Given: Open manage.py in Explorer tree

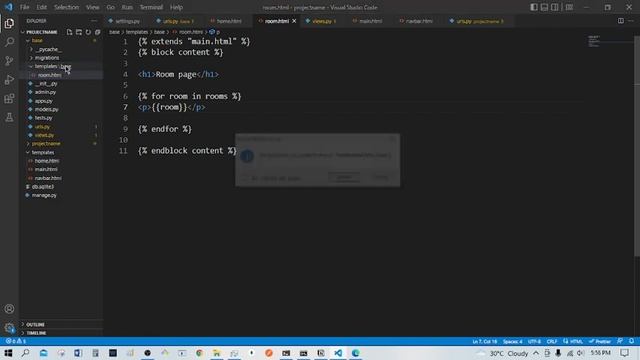Looking at the screenshot, I should (44, 195).
